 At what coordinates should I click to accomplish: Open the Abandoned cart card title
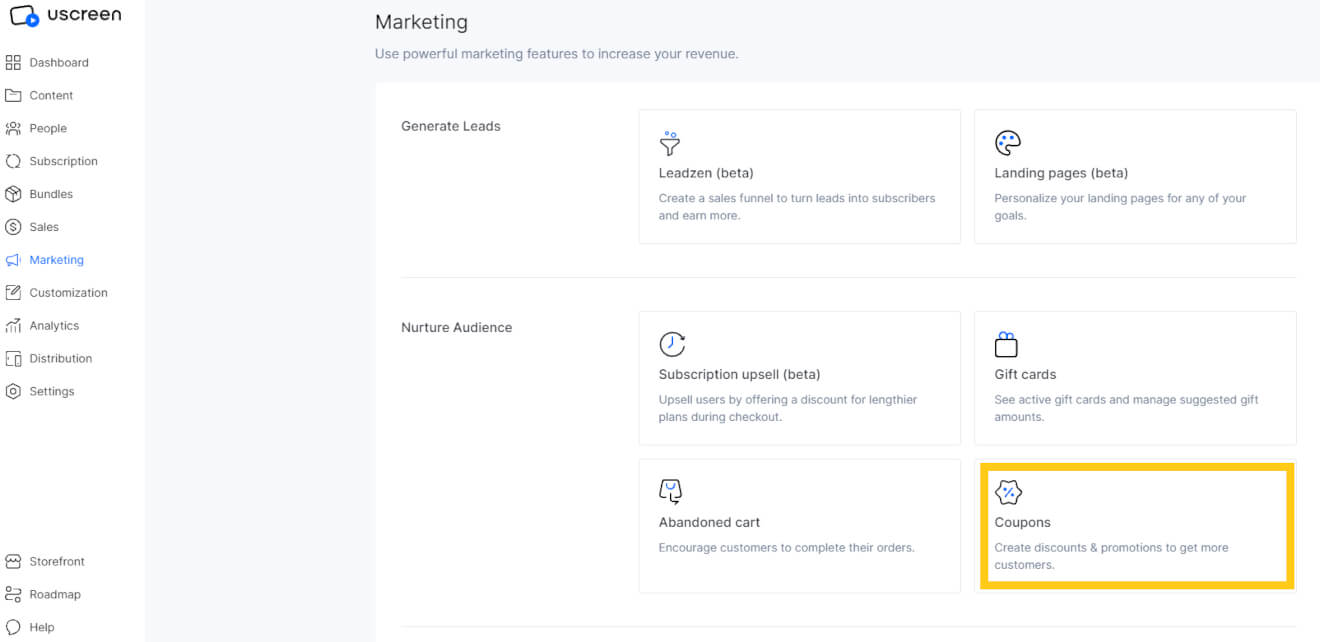tap(709, 523)
